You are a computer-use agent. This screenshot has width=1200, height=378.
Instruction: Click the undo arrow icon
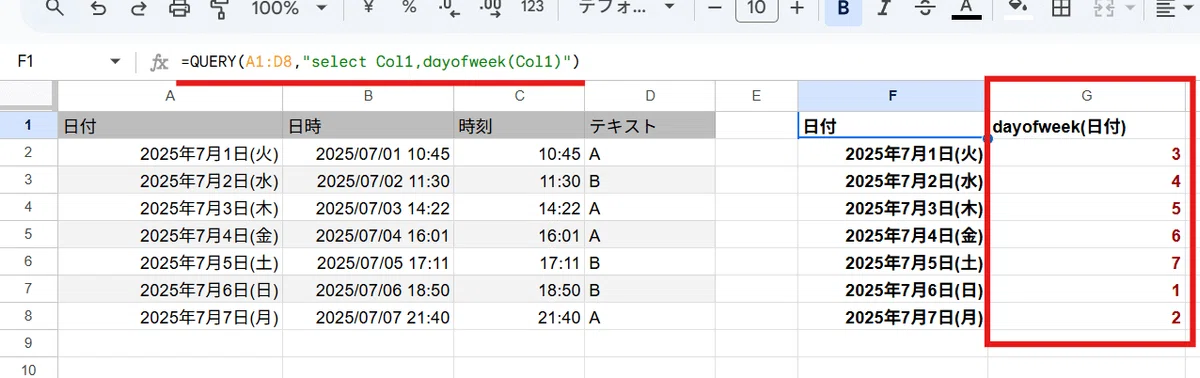click(99, 8)
